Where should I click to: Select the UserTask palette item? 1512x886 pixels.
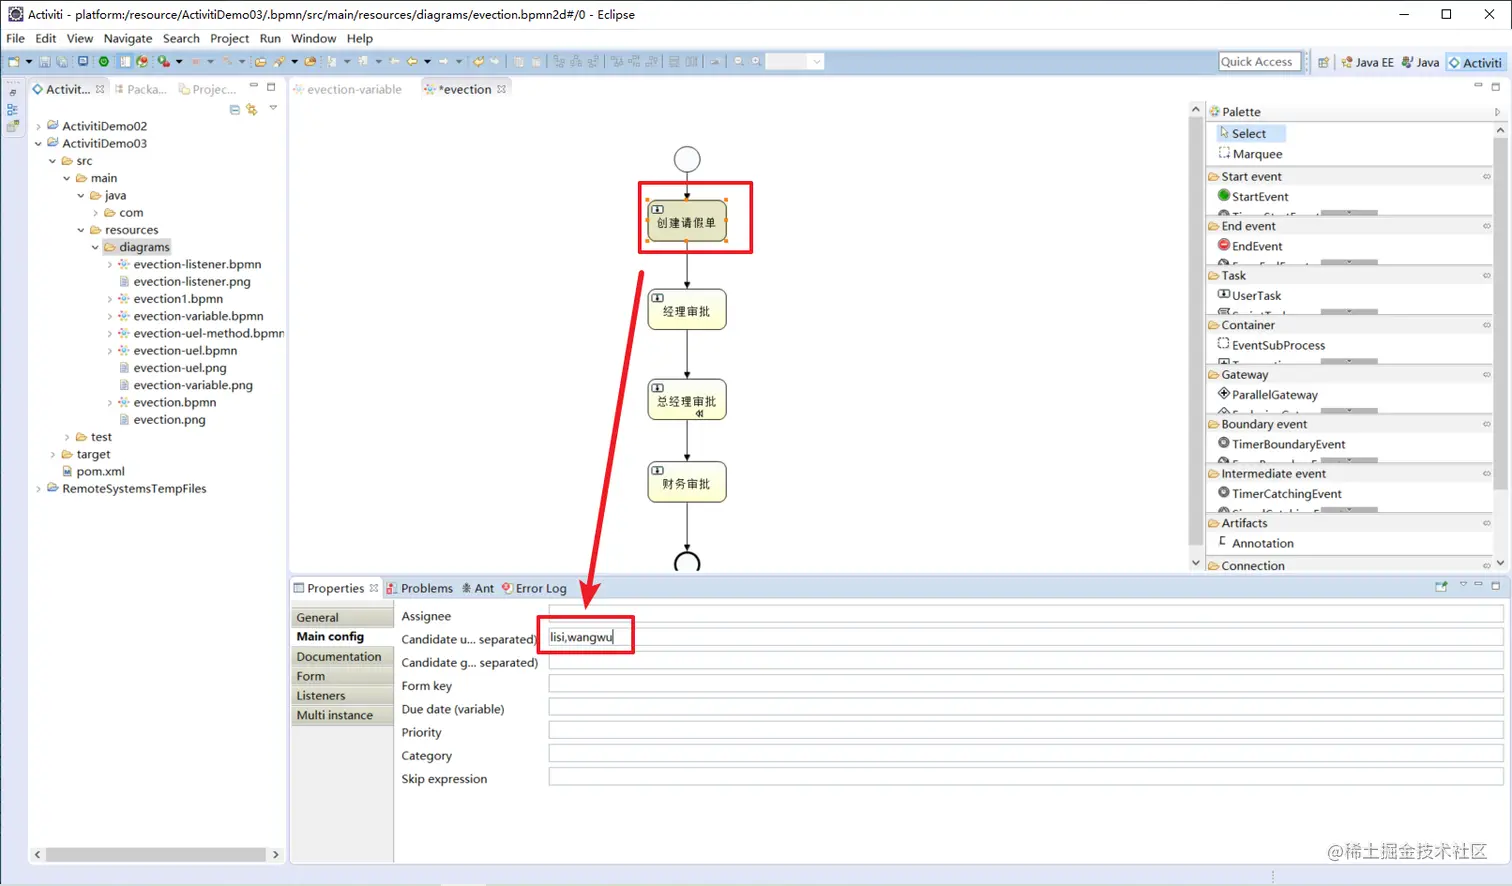[x=1249, y=296]
